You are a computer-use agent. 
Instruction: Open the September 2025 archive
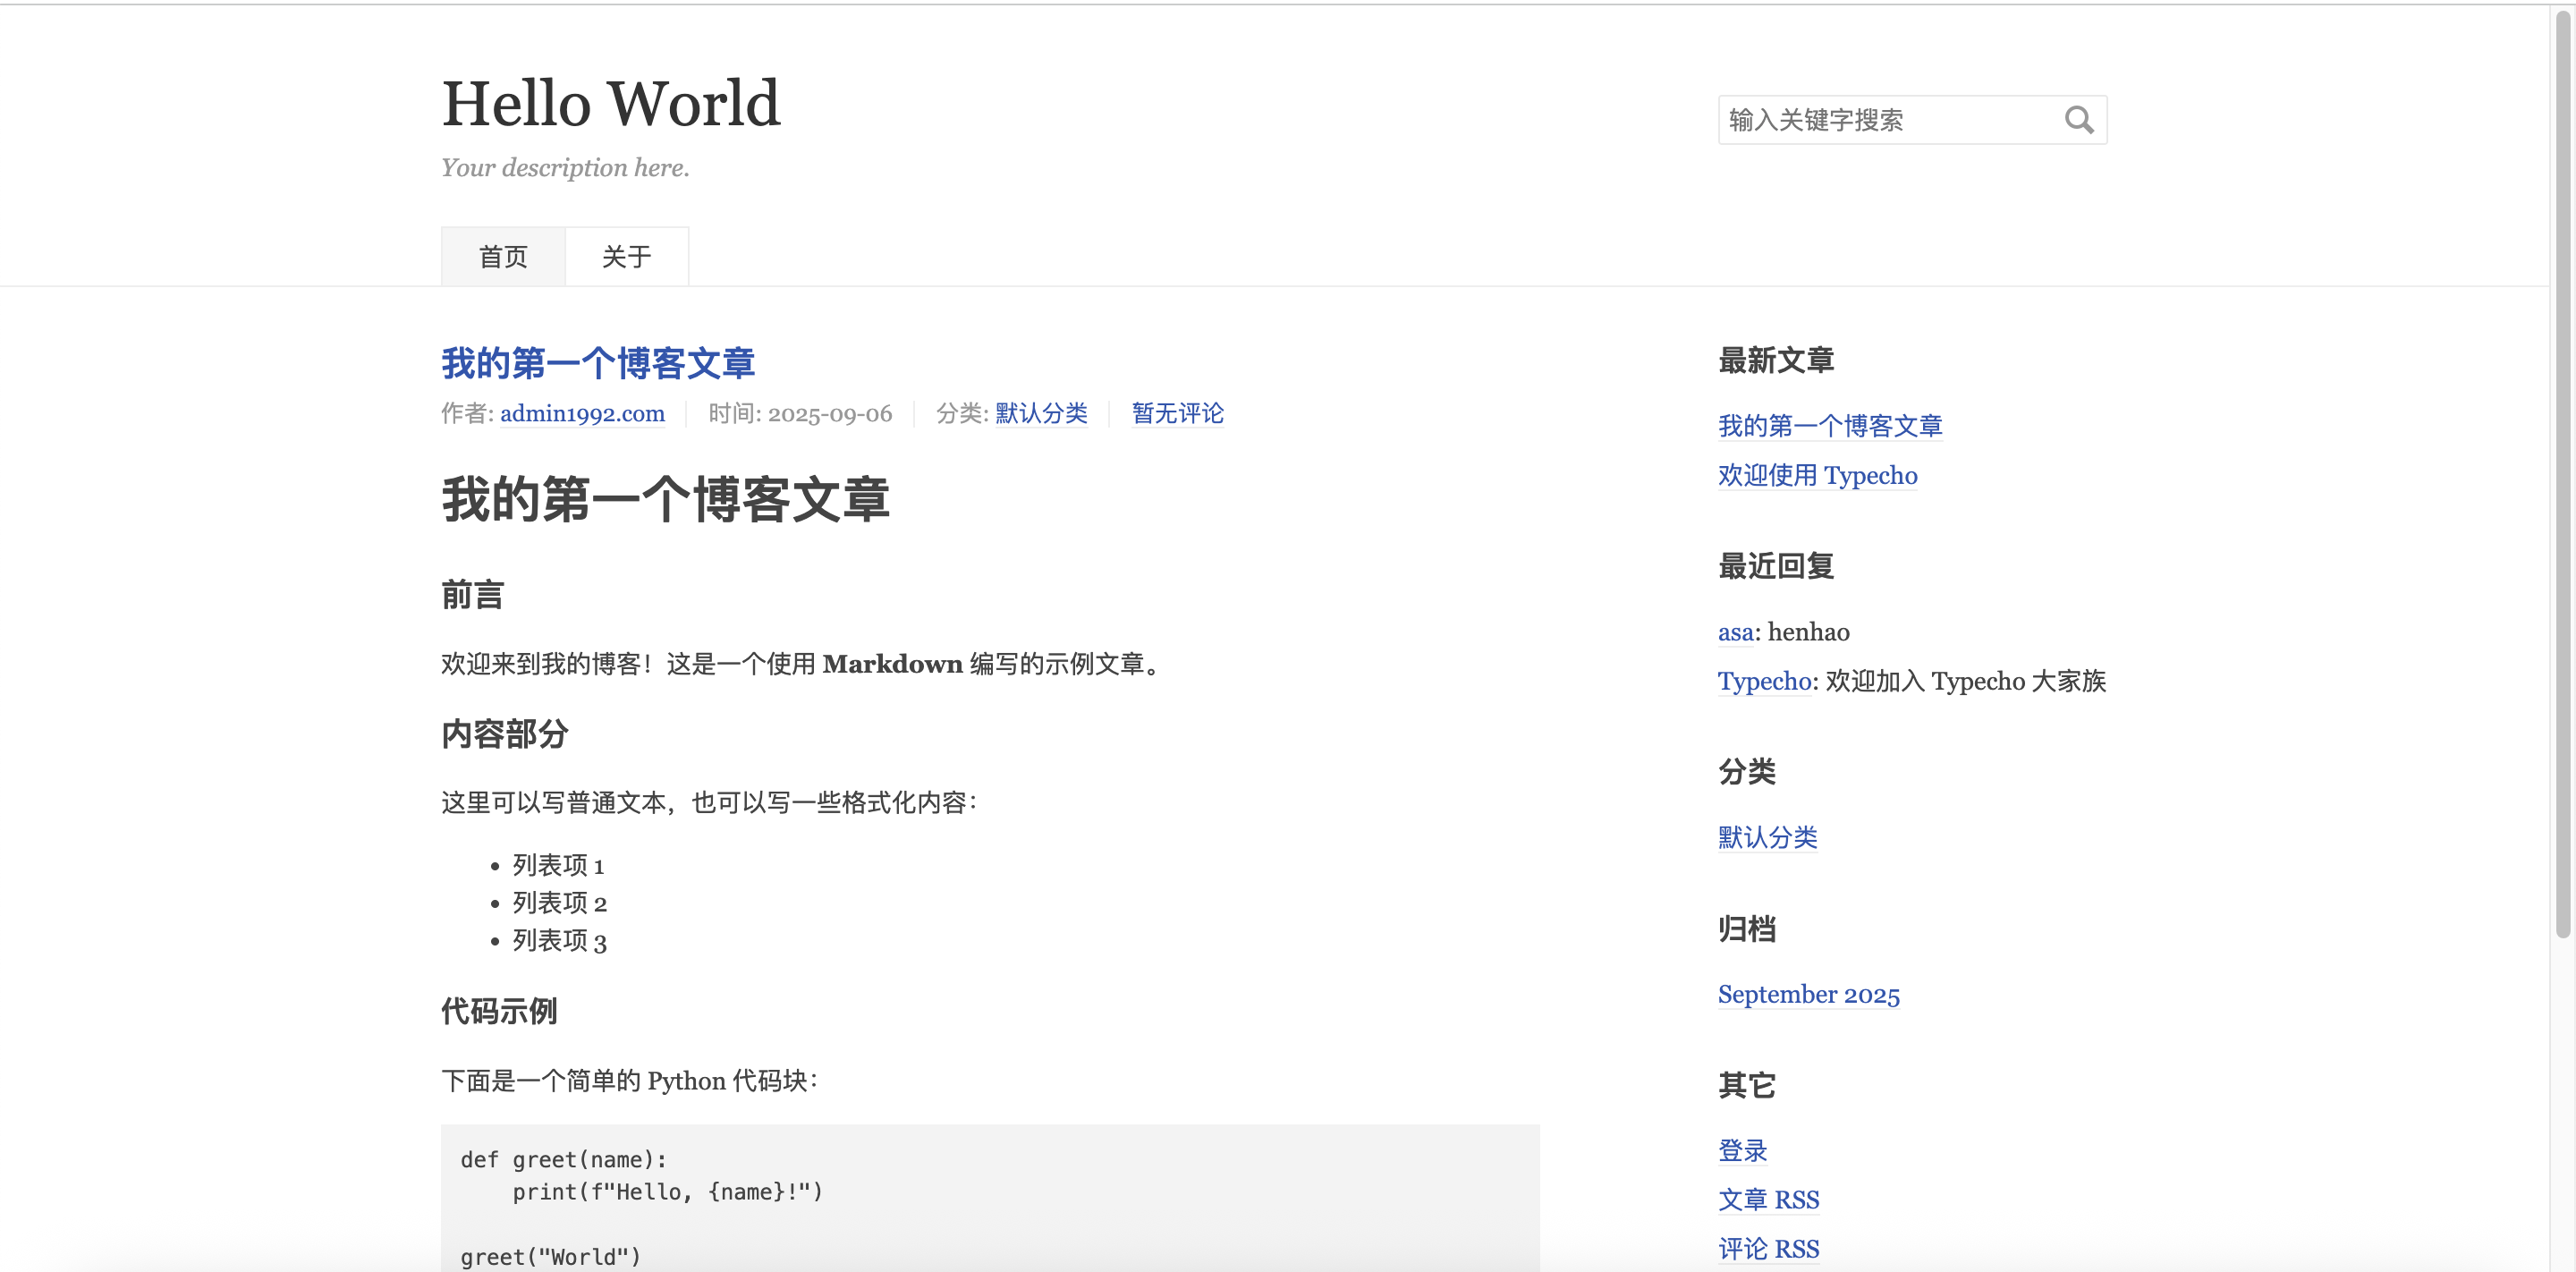tap(1808, 994)
